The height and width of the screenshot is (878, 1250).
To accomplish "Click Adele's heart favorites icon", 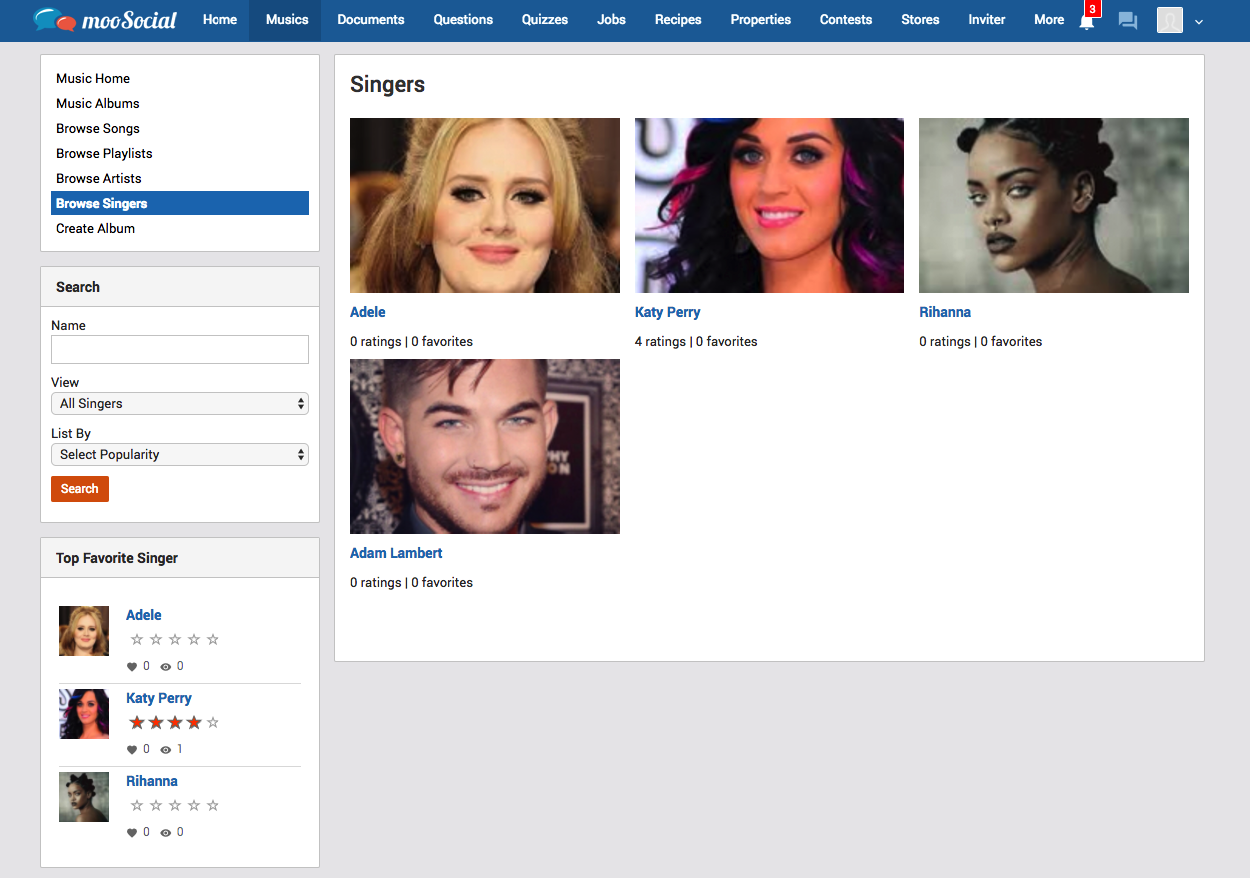I will 132,666.
